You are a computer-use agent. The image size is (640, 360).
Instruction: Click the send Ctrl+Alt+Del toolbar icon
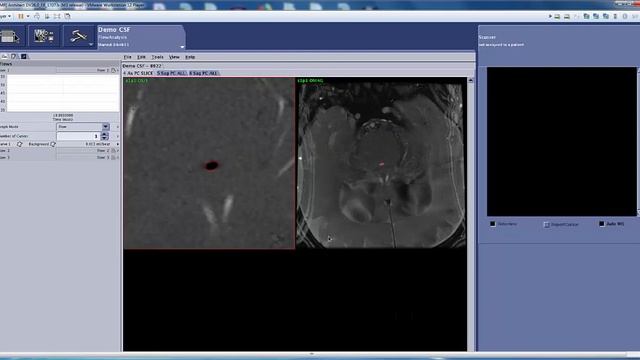click(37, 16)
